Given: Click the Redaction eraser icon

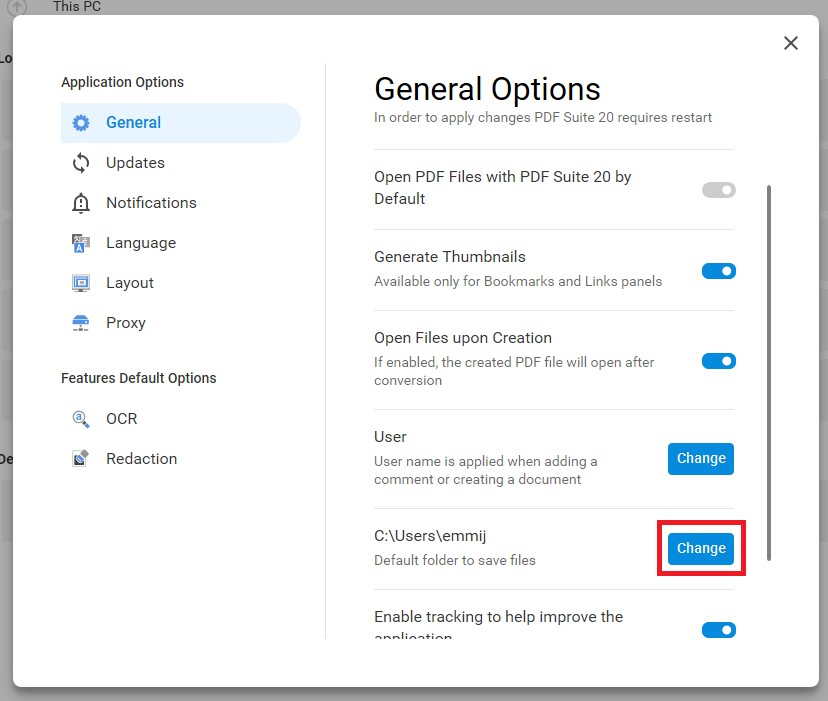Looking at the screenshot, I should 81,459.
